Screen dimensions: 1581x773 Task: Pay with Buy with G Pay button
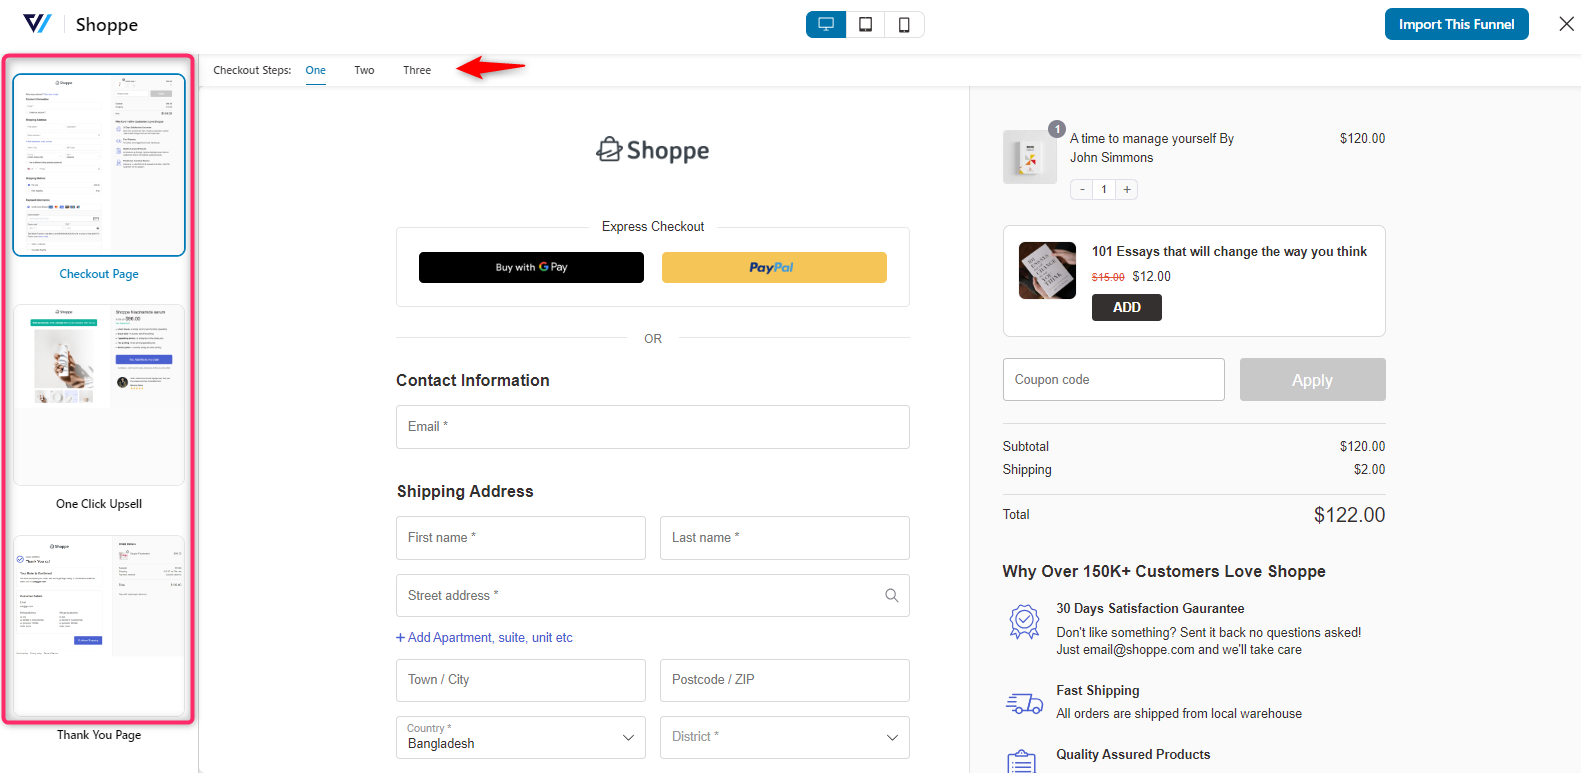(531, 267)
